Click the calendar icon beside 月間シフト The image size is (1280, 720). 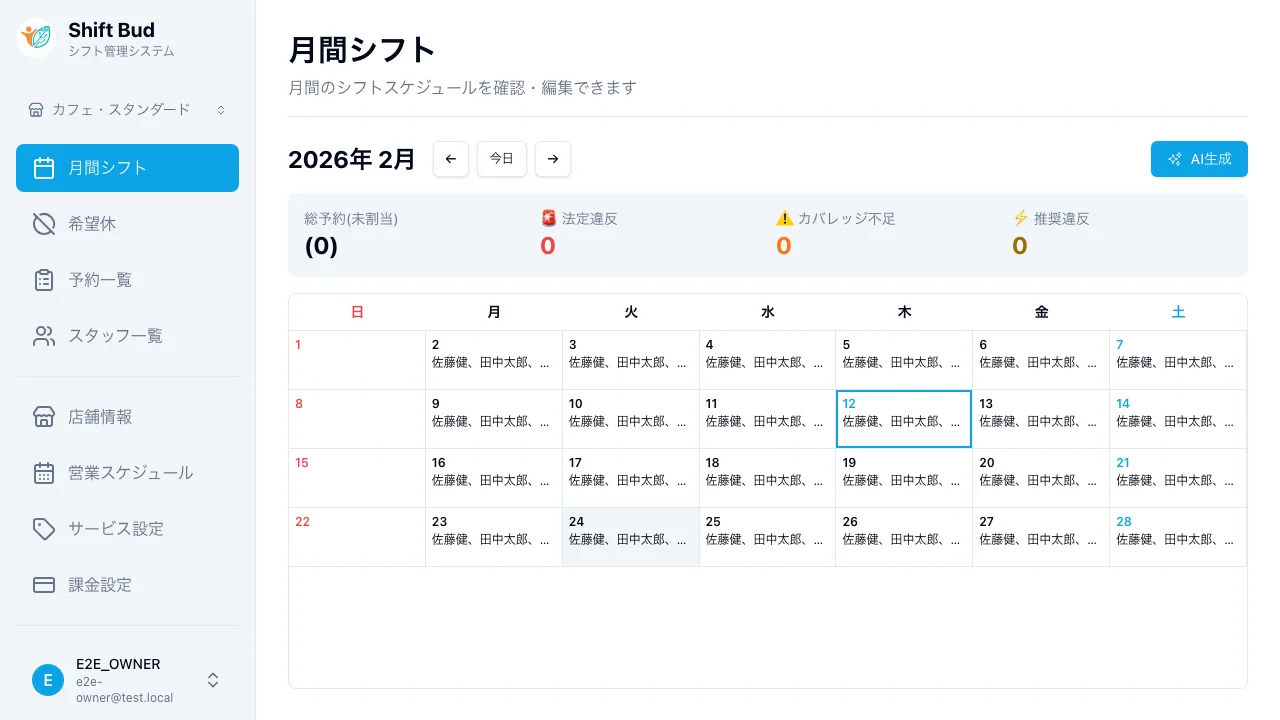[x=44, y=168]
